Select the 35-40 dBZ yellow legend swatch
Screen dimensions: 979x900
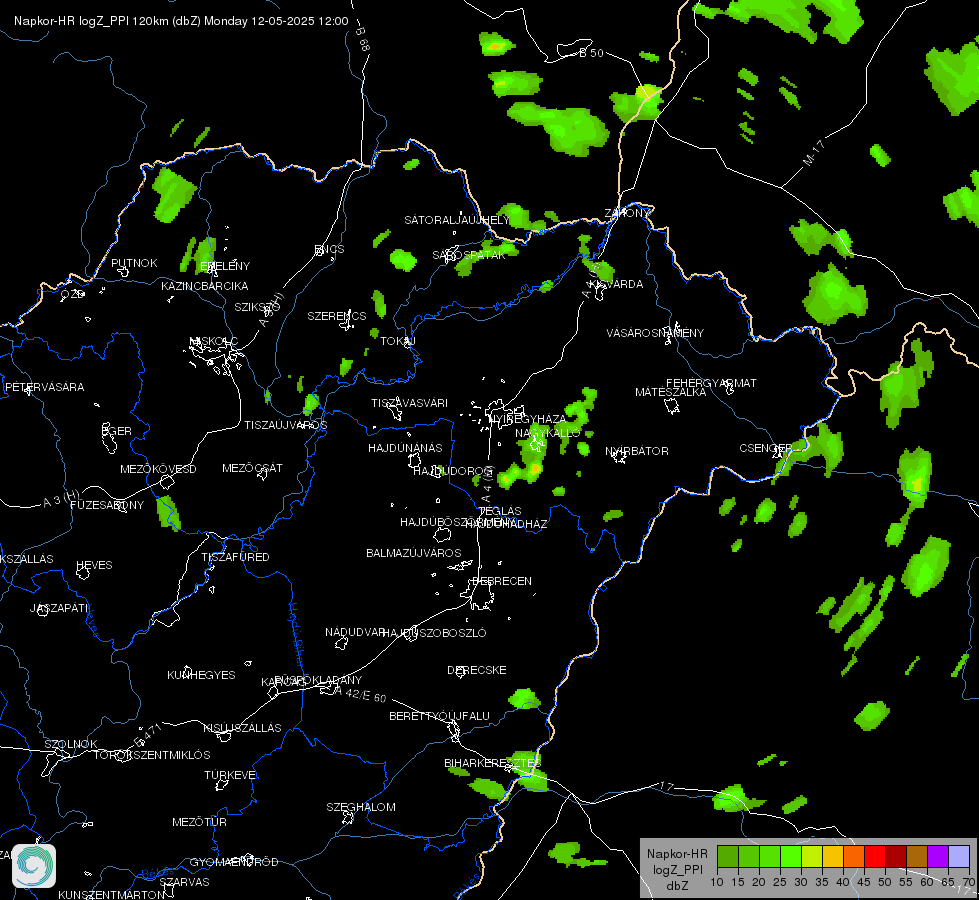(833, 856)
